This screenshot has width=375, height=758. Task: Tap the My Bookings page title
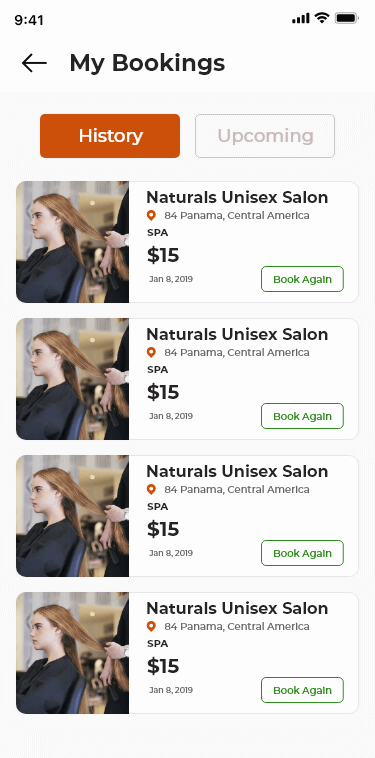point(147,63)
